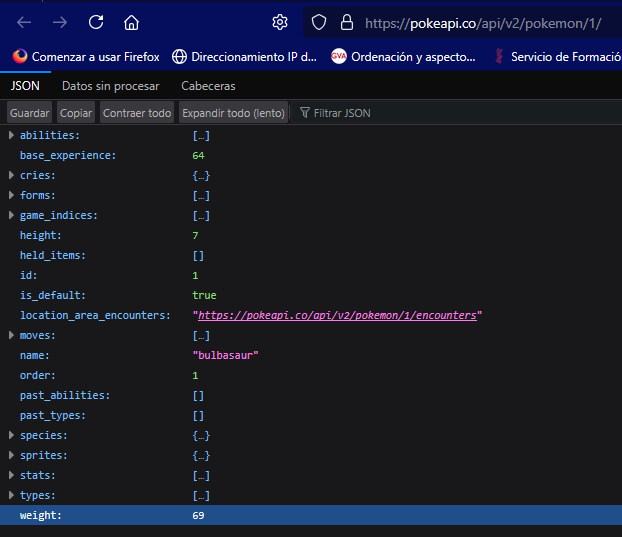Viewport: 622px width, 537px height.
Task: Go forward with the forward arrow
Action: pos(60,23)
